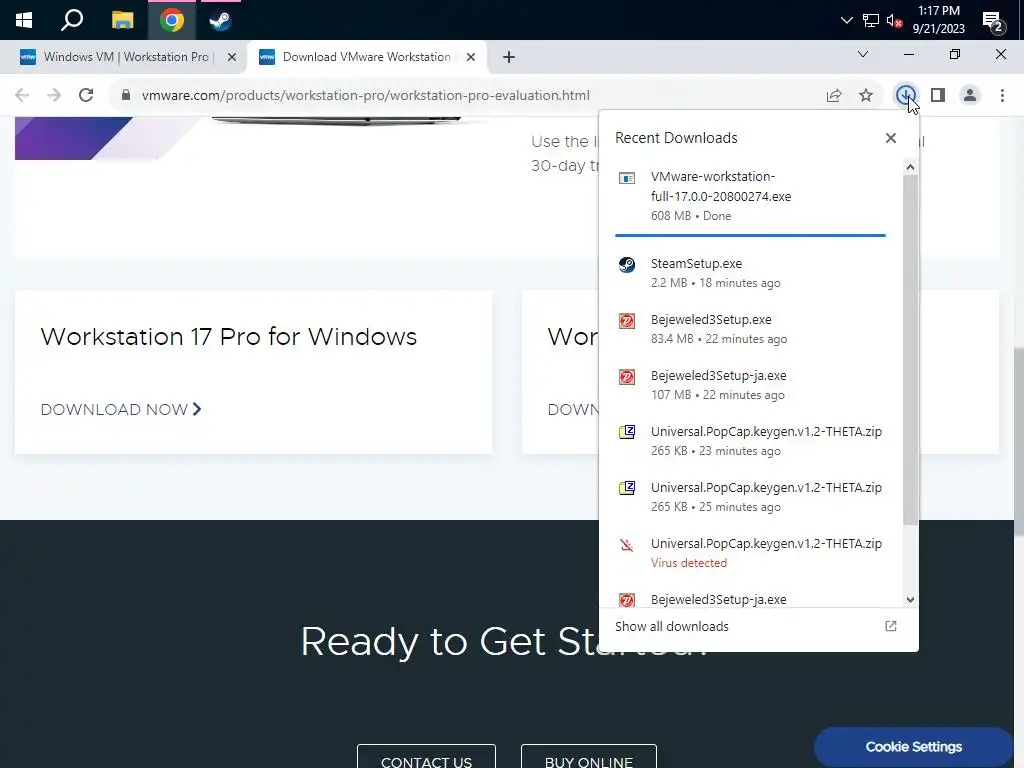Open downloads page via external-link icon

tap(891, 626)
